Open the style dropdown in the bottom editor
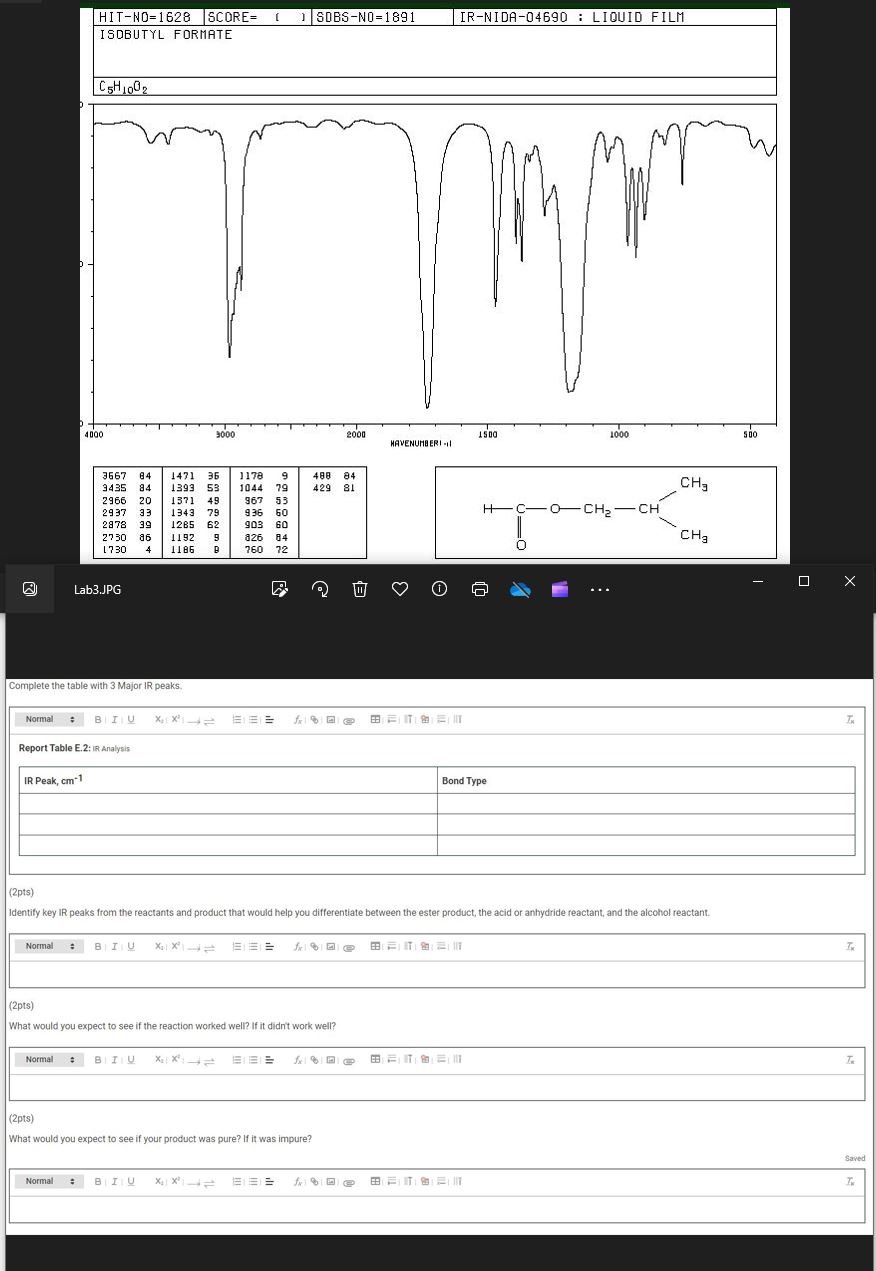Screen dimensions: 876x1271 click(x=47, y=1181)
